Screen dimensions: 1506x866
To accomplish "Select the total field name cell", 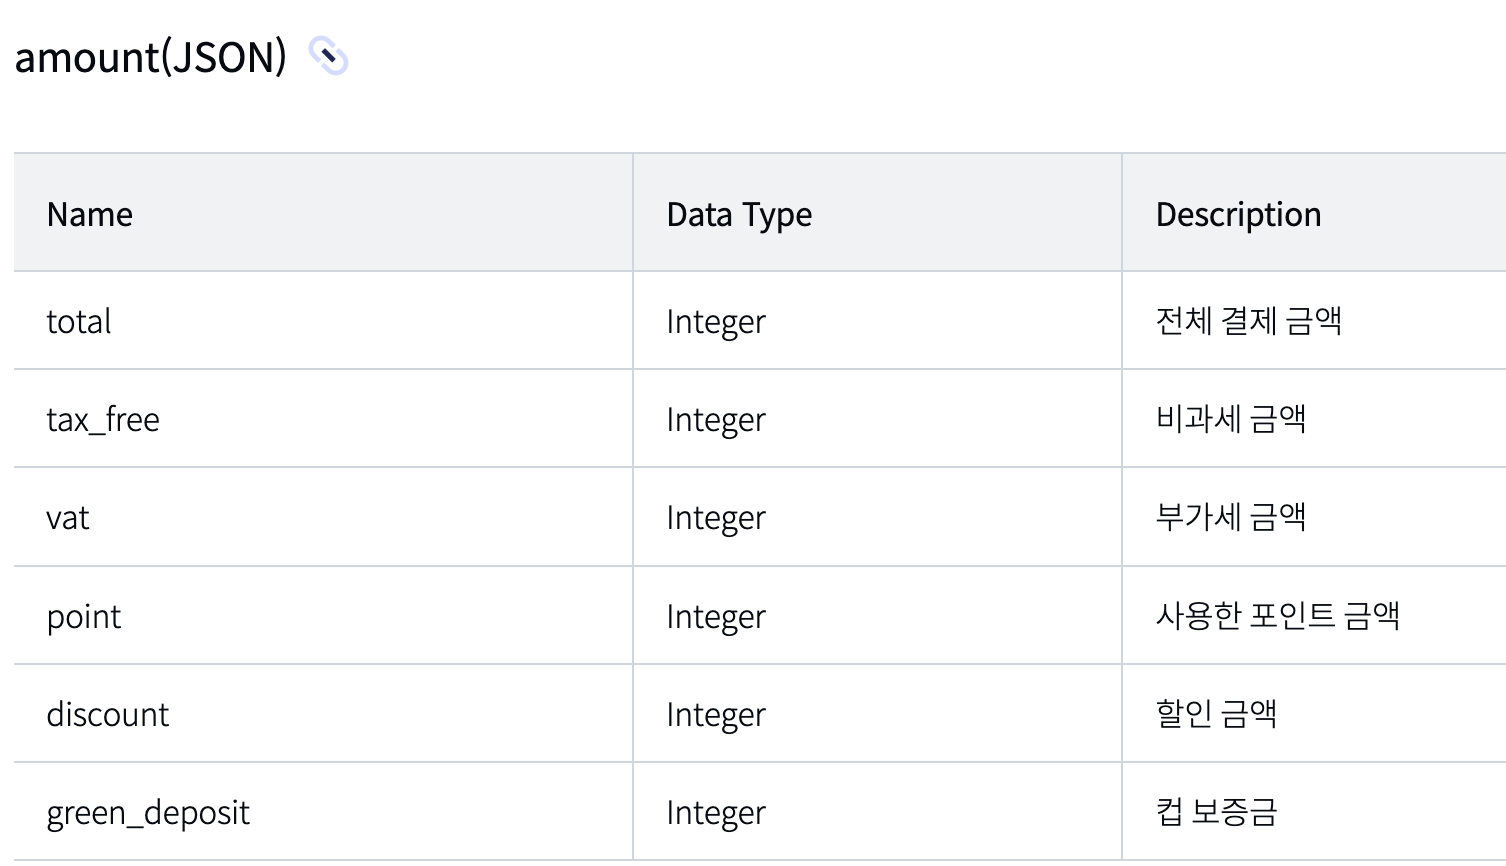I will click(79, 321).
